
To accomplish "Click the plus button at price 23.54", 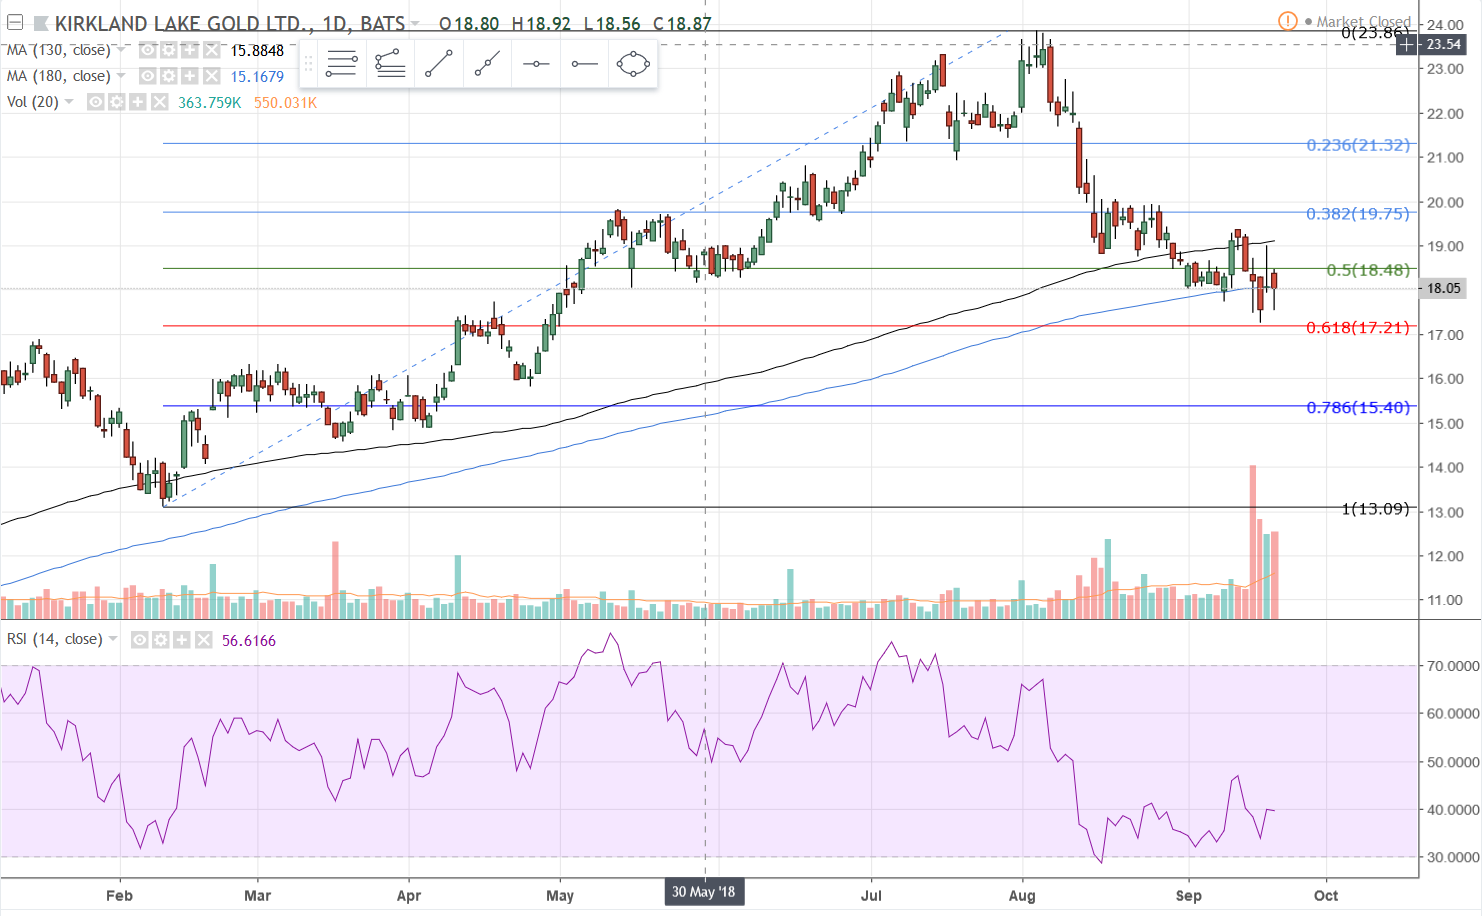I will point(1407,44).
